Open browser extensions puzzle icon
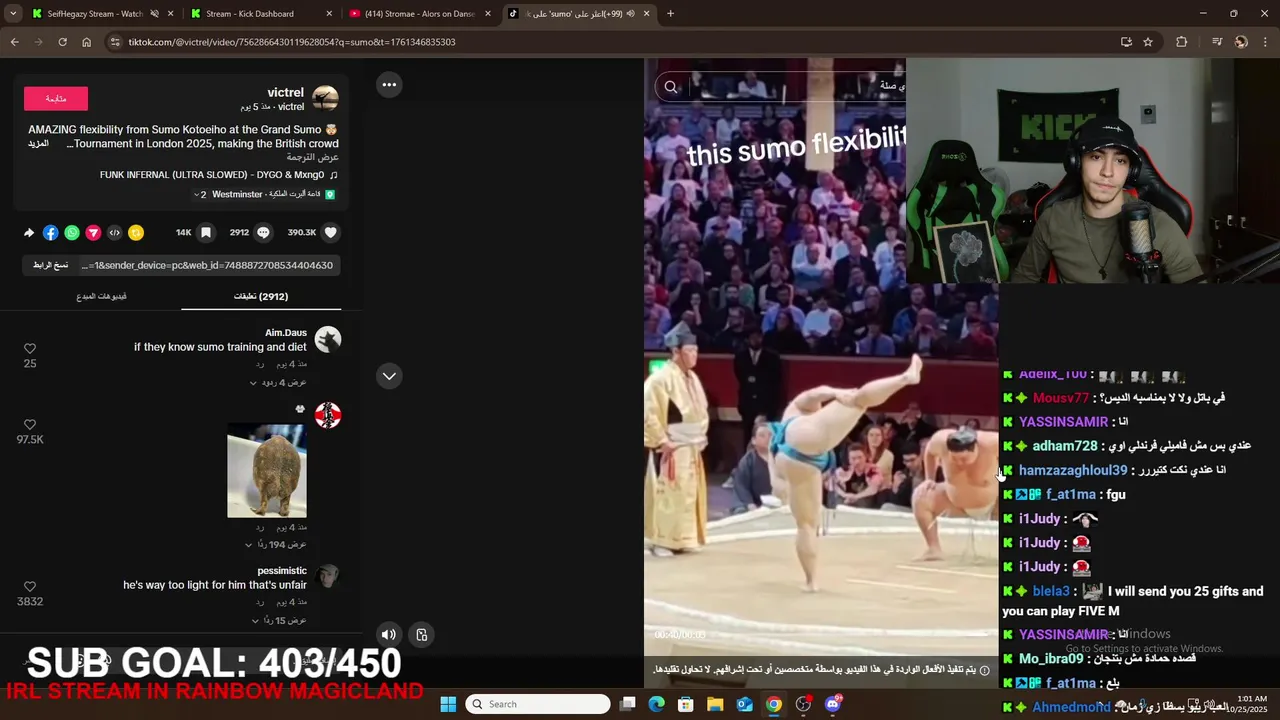 coord(1182,42)
